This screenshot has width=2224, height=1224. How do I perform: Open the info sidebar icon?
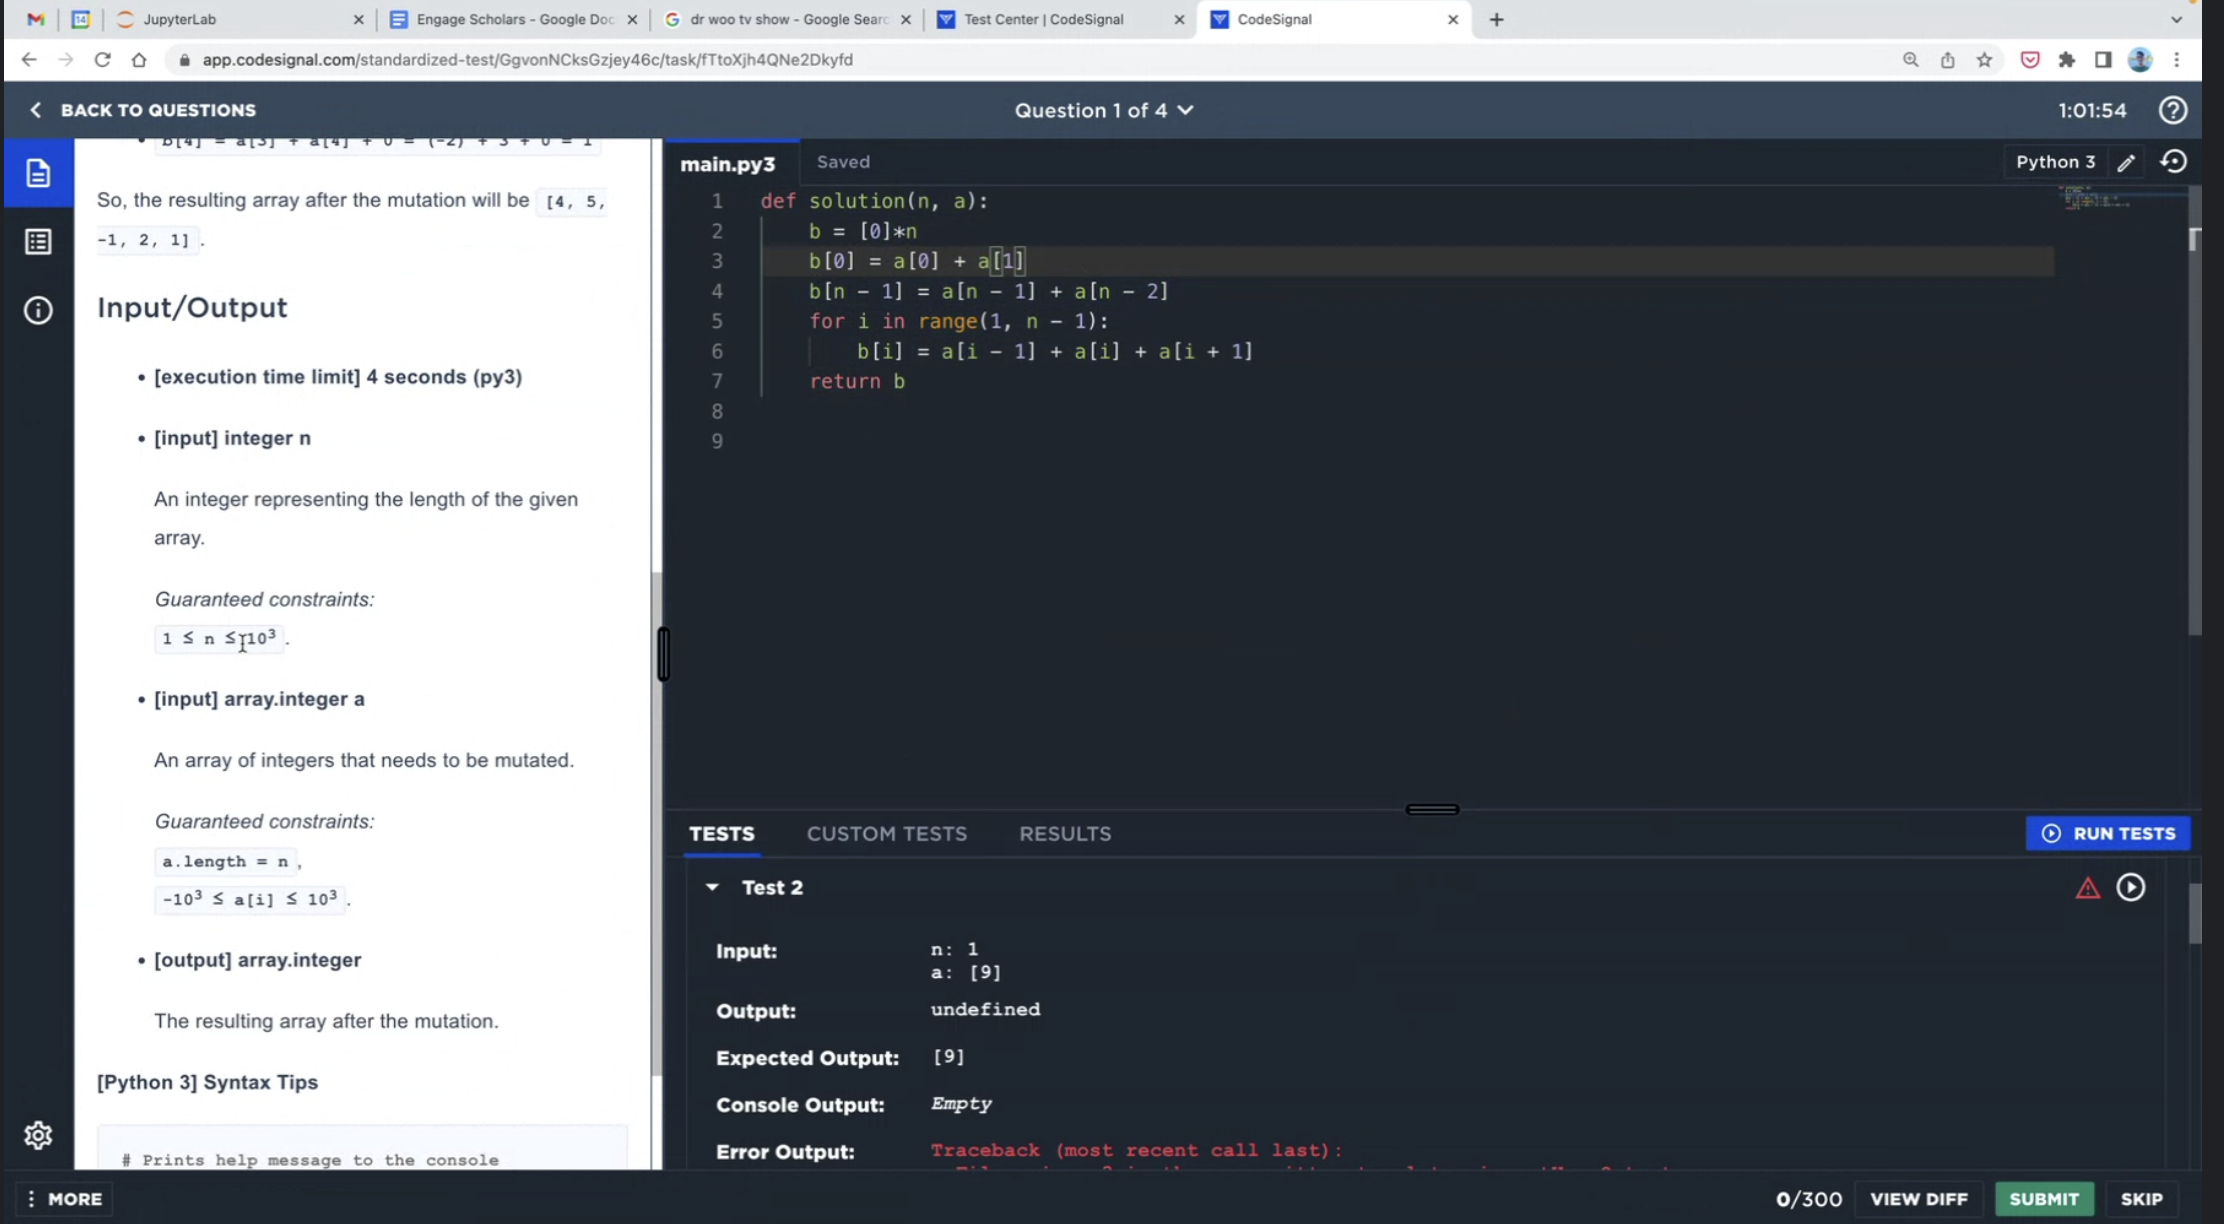(38, 310)
